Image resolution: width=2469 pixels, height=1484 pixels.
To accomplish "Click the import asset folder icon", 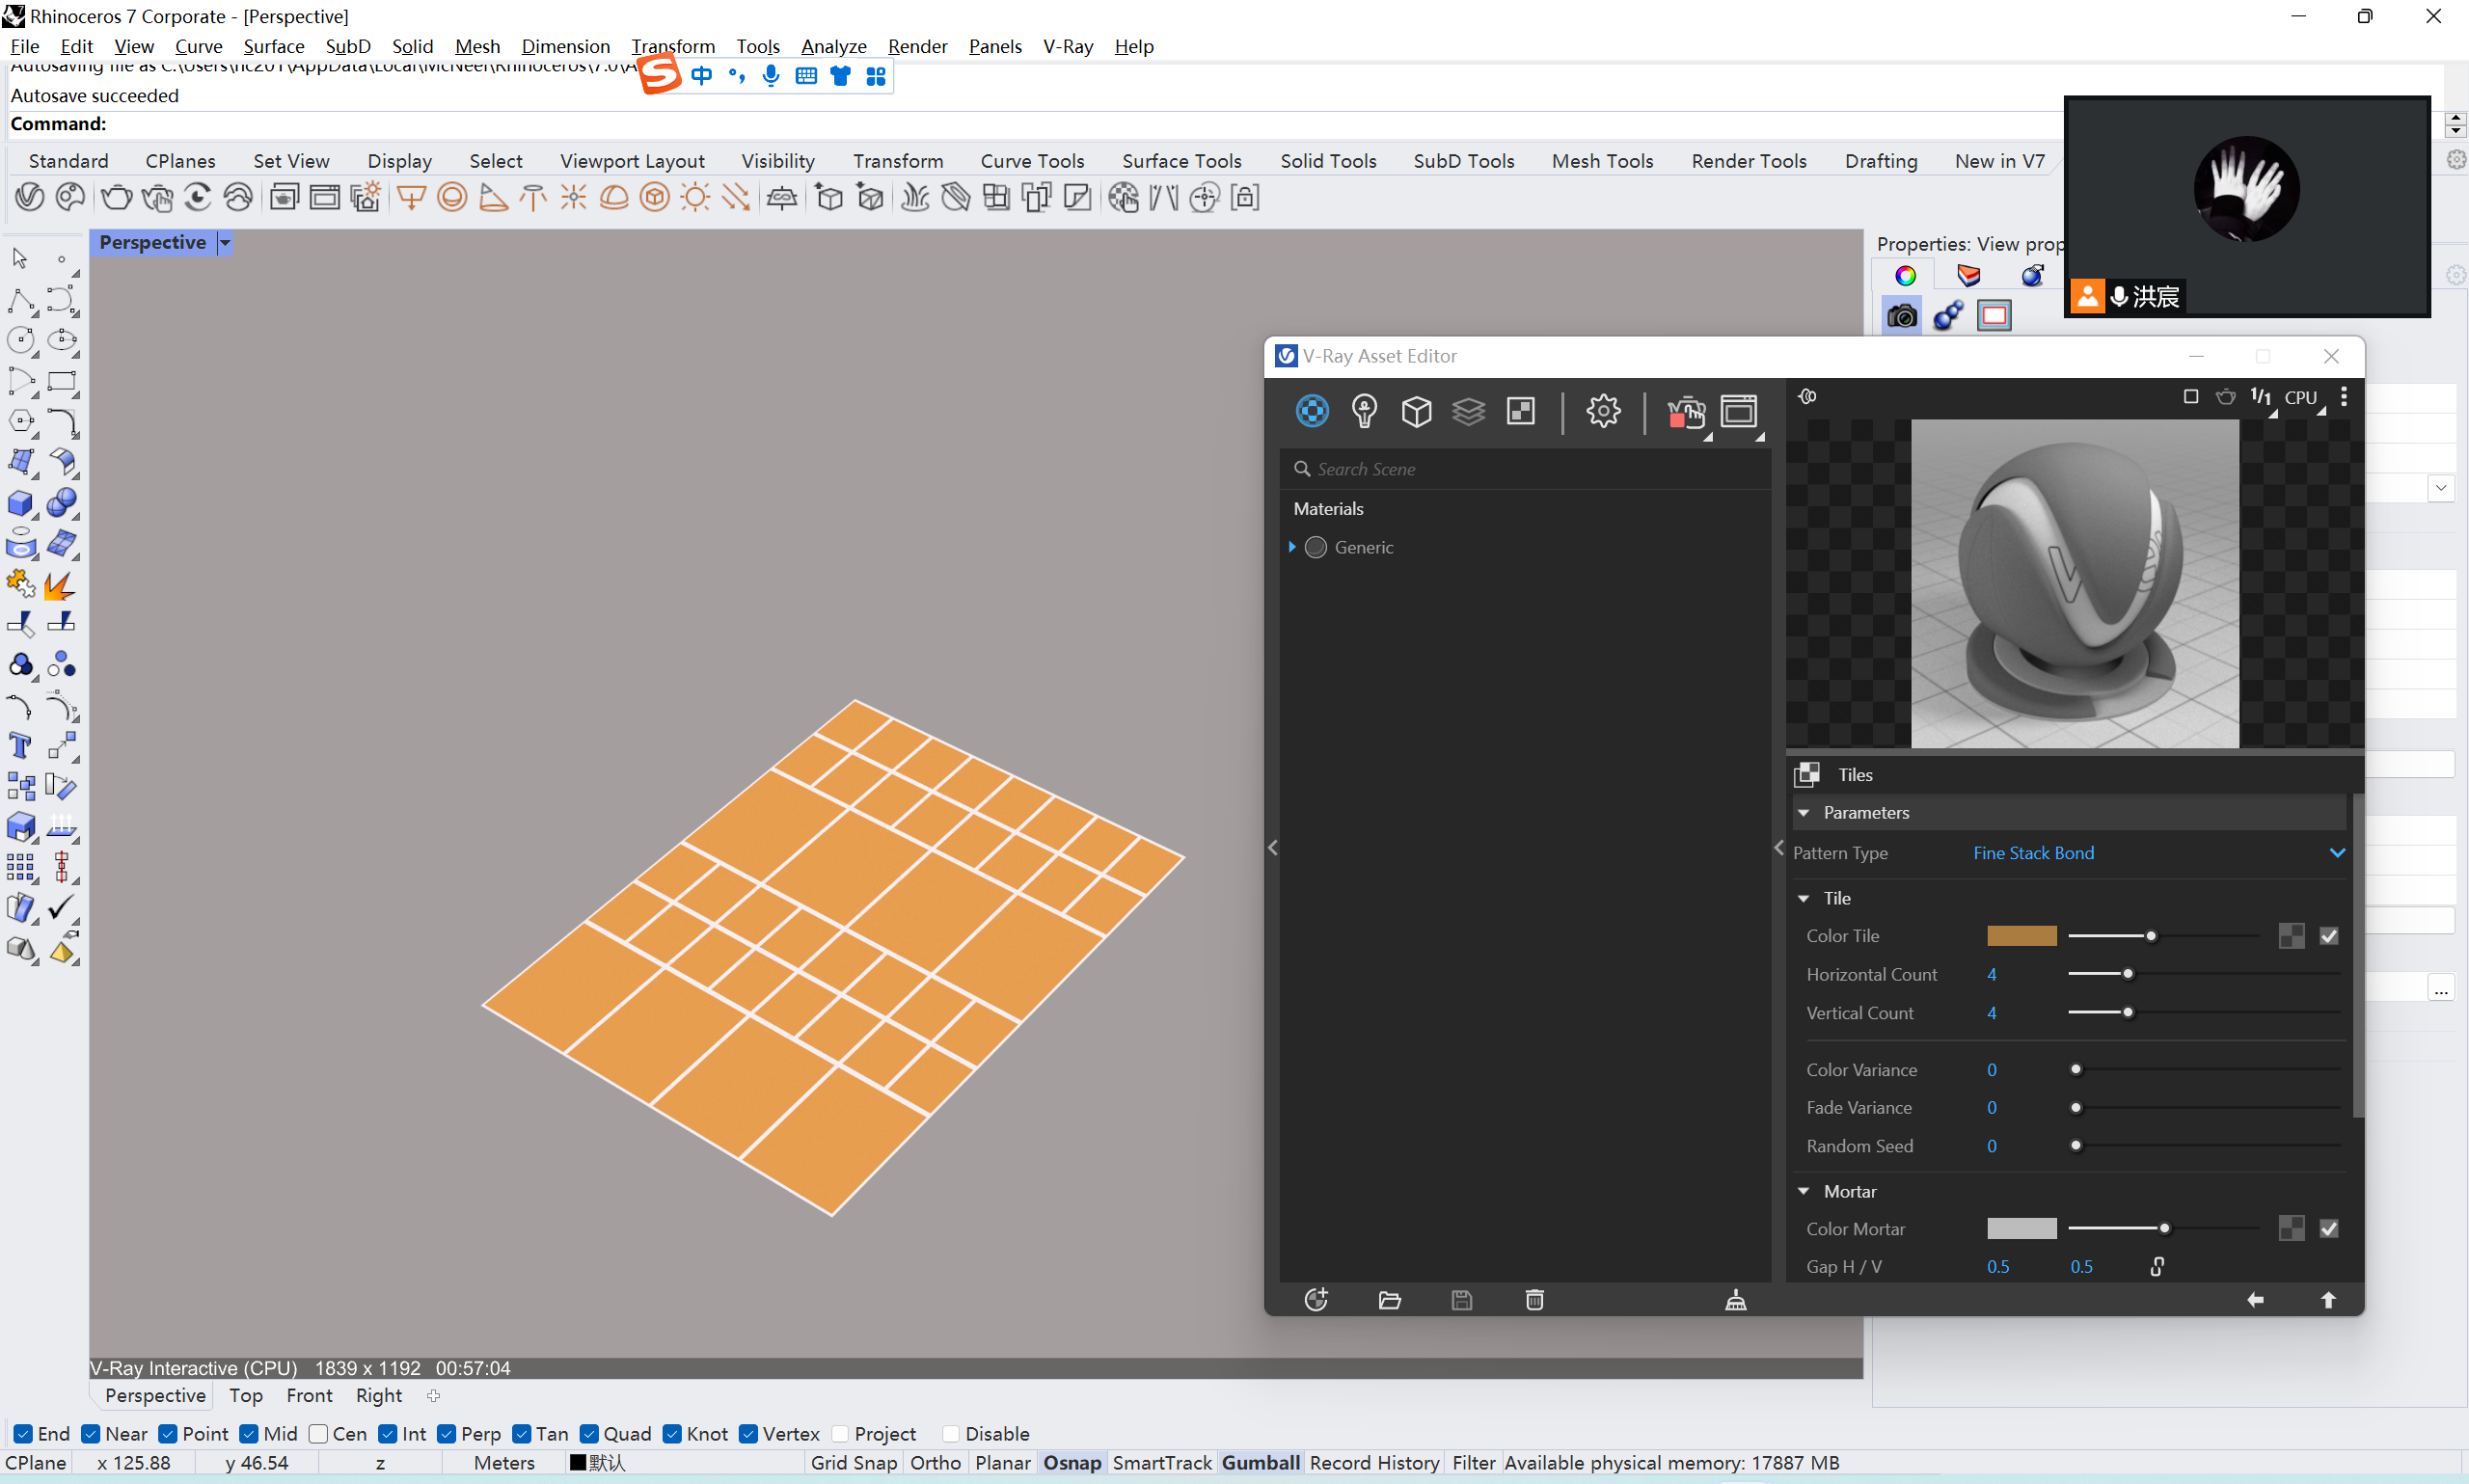I will click(x=1389, y=1300).
